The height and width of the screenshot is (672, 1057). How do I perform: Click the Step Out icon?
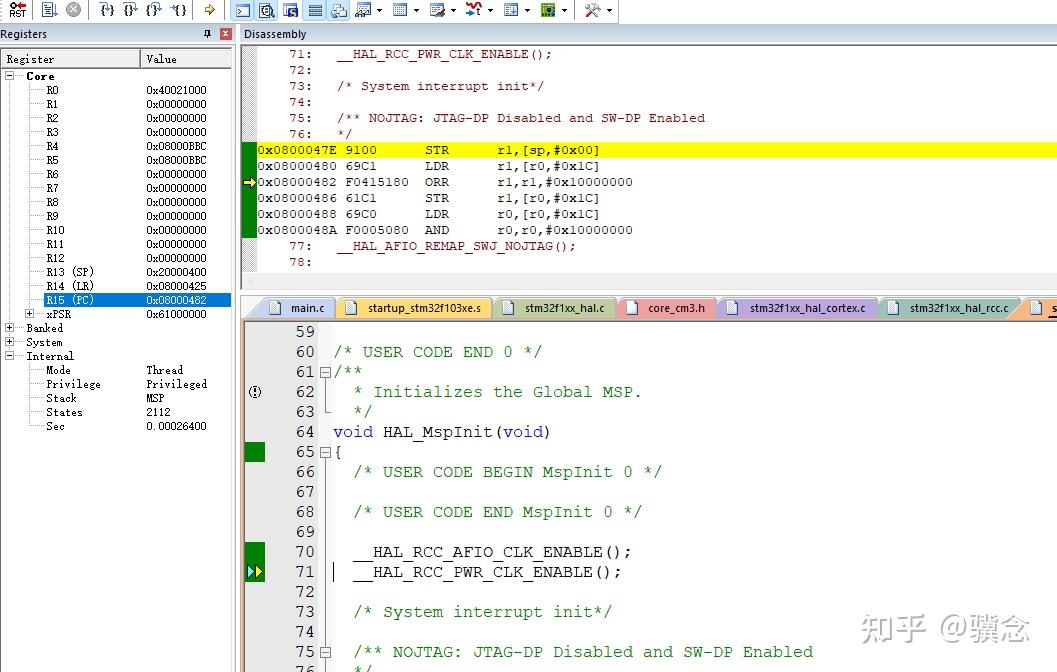pyautogui.click(x=153, y=10)
